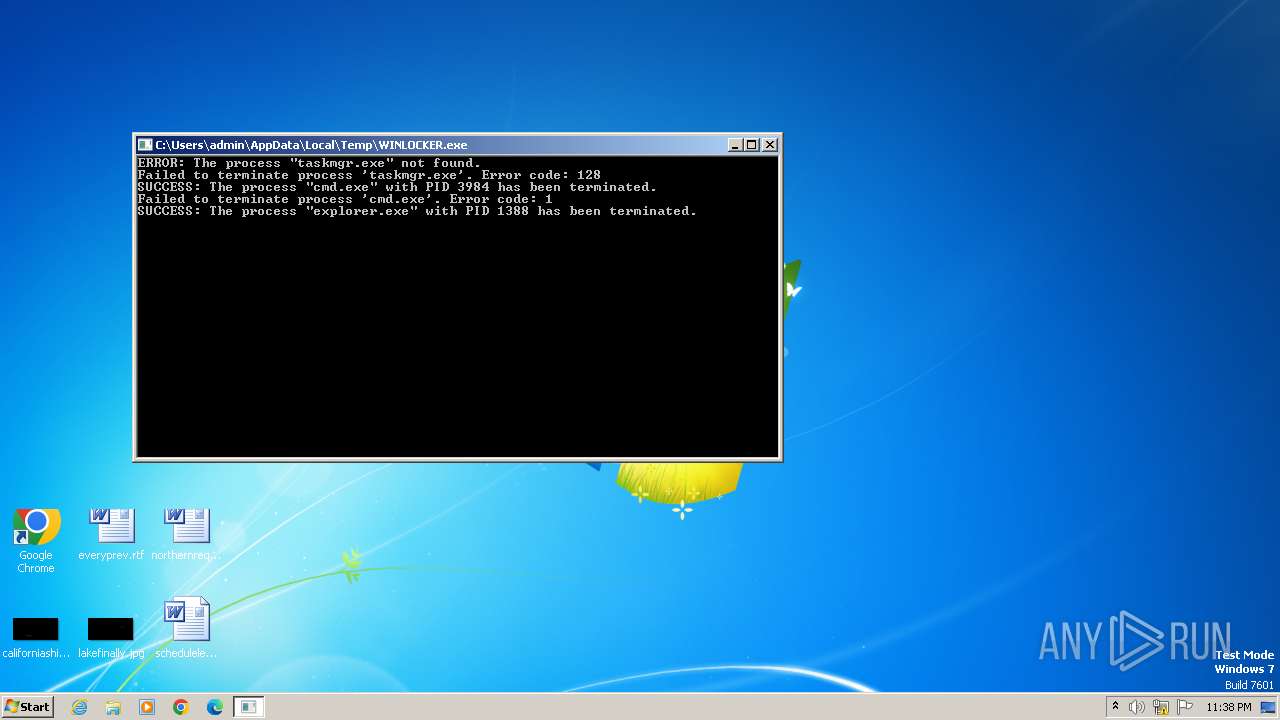1280x720 pixels.
Task: Minimize the WINLOCKER.exe console window
Action: (735, 145)
